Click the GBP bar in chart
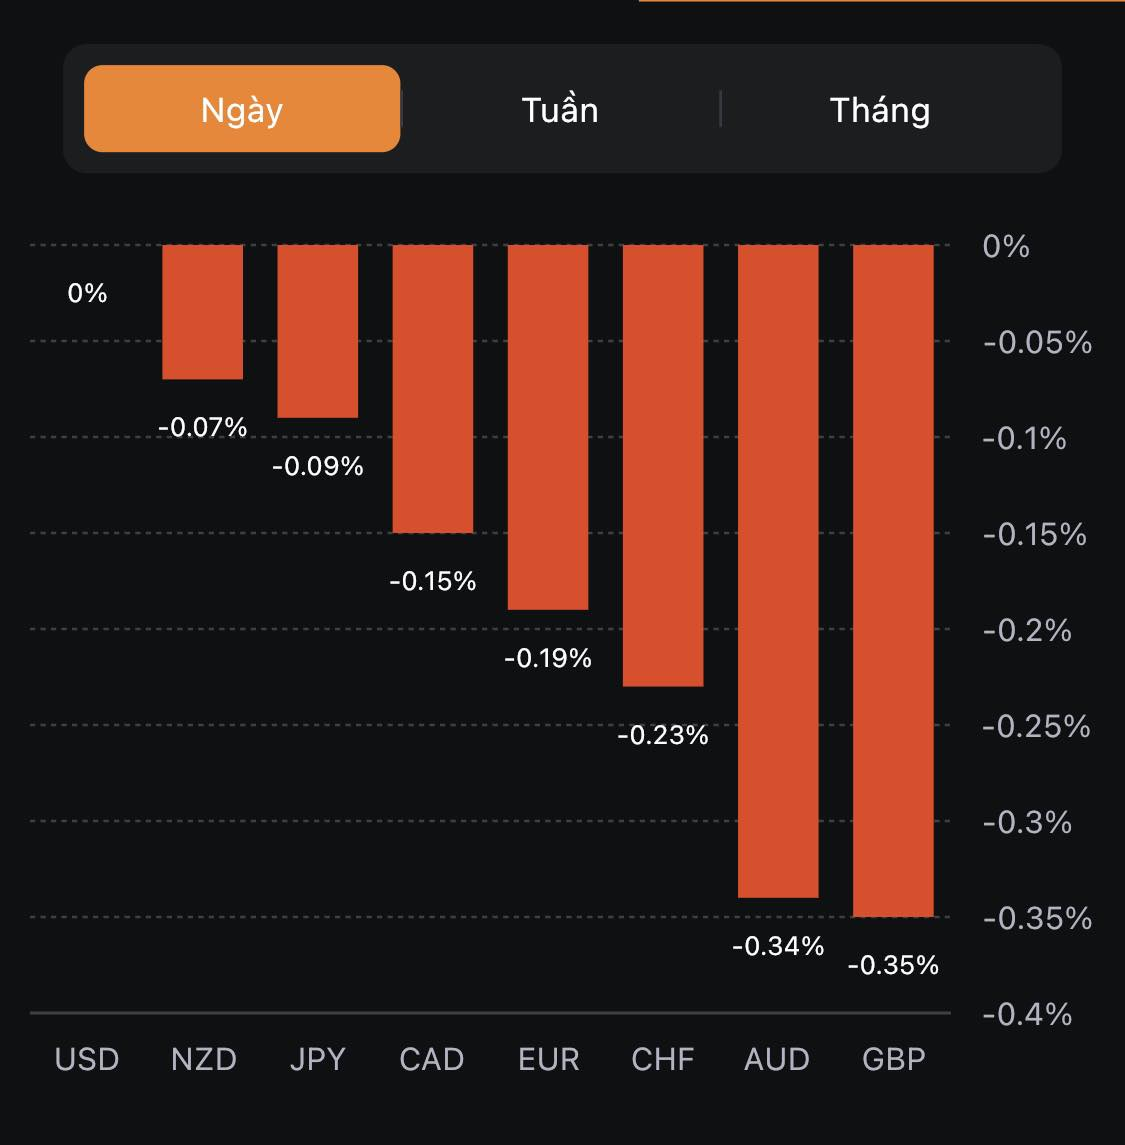The height and width of the screenshot is (1145, 1125). 893,580
